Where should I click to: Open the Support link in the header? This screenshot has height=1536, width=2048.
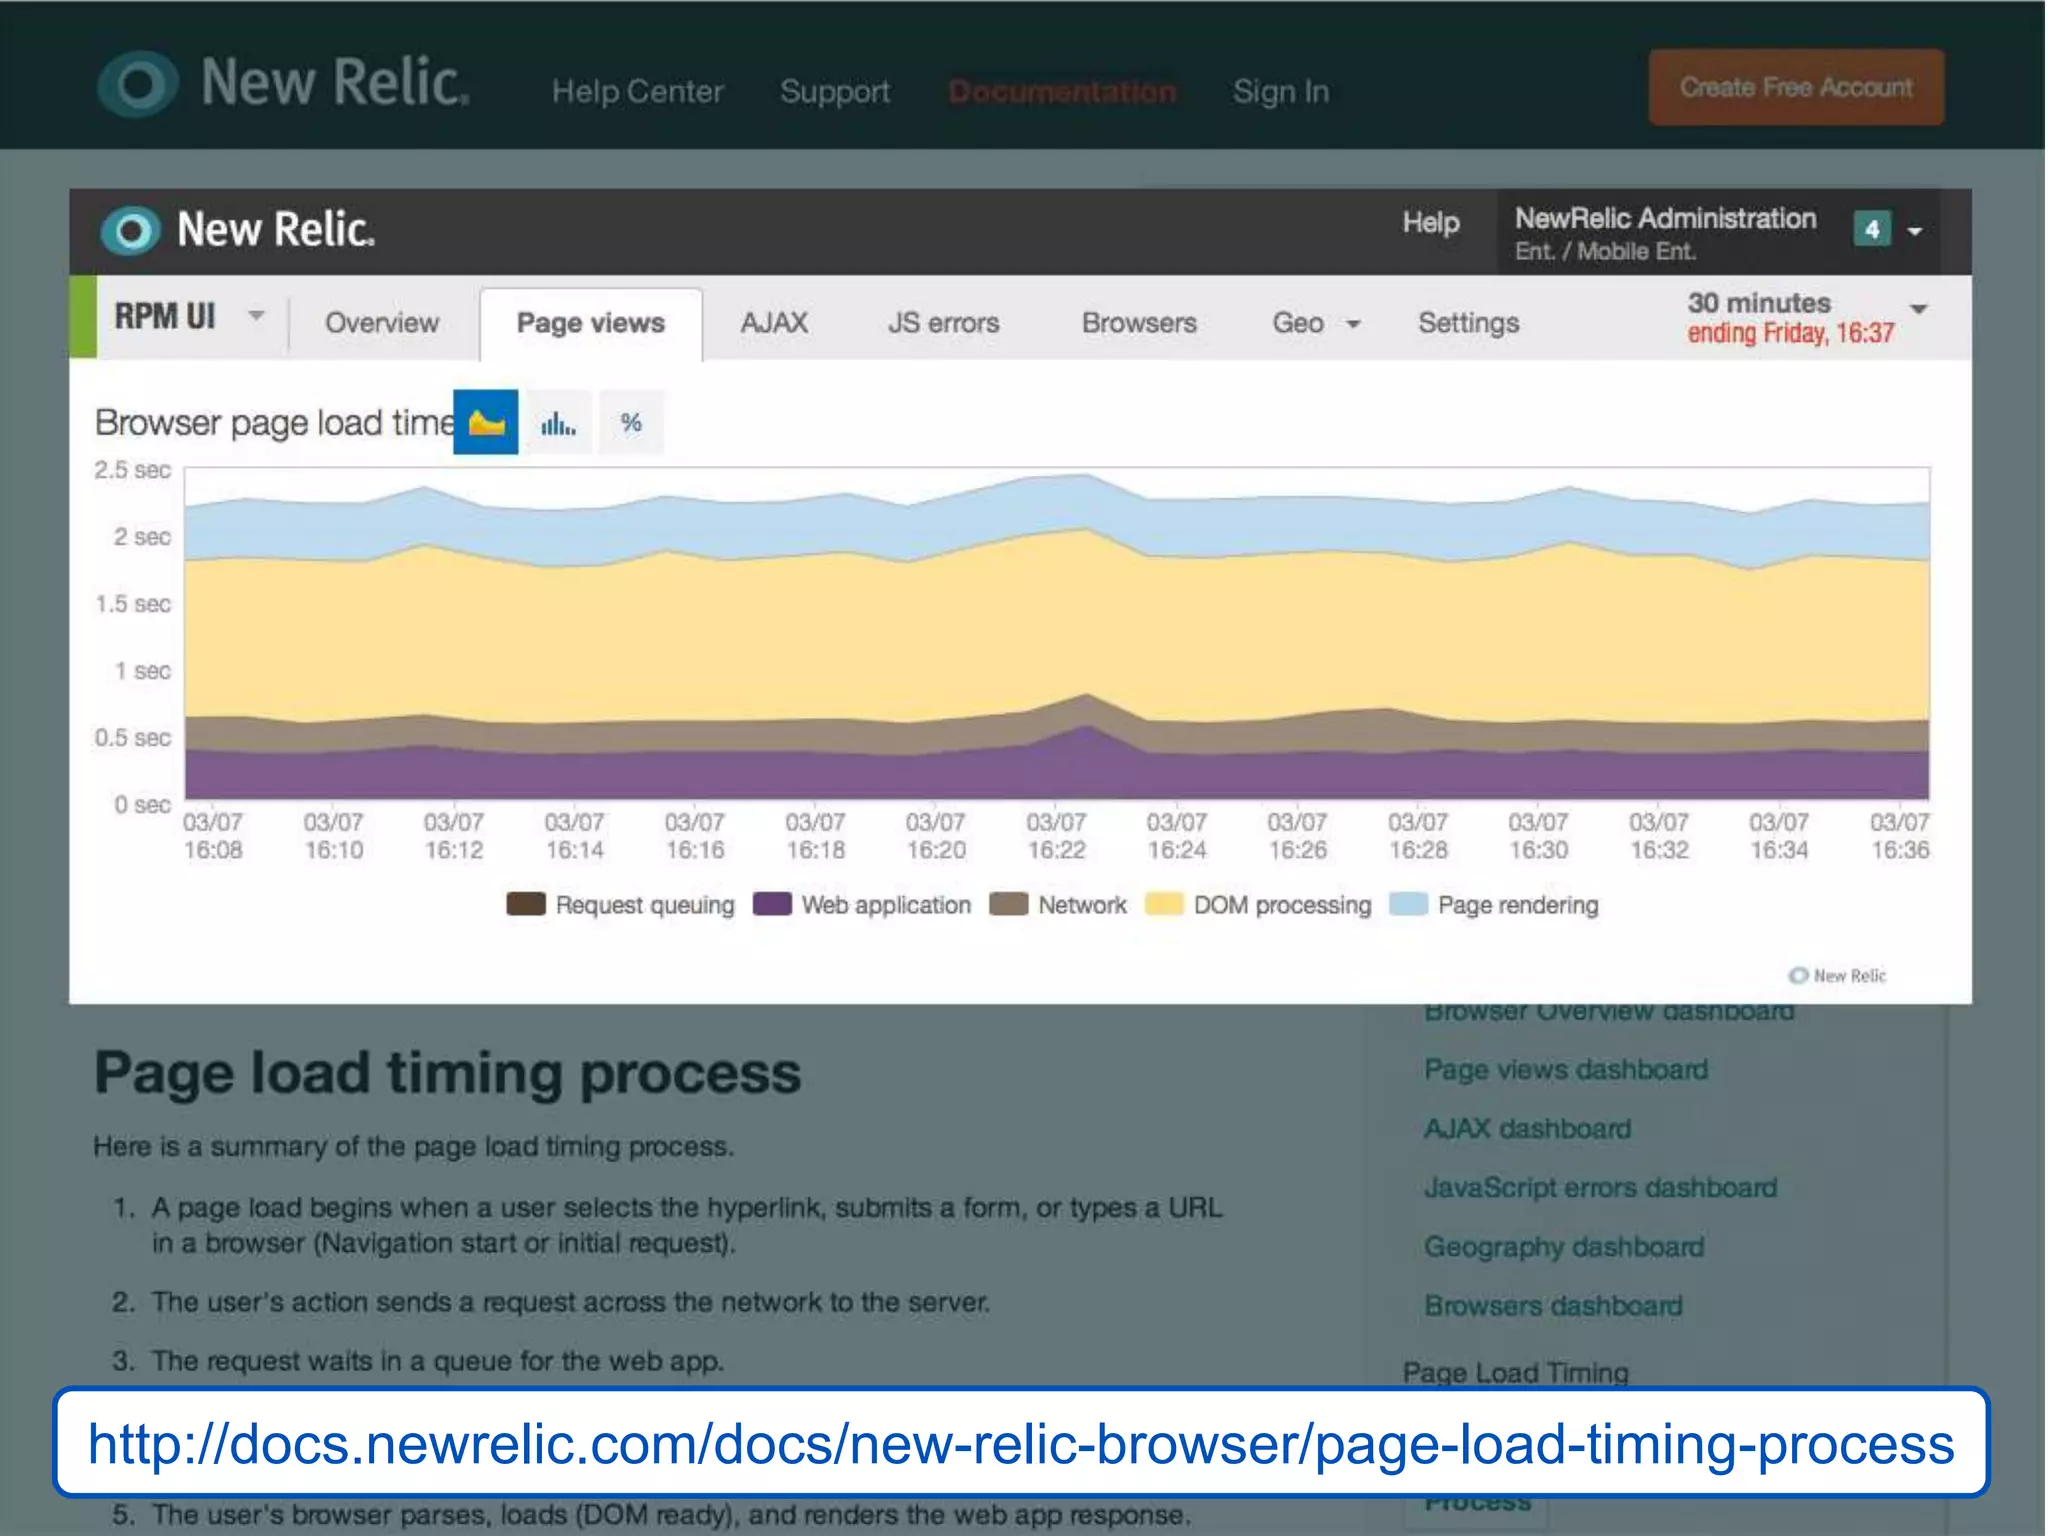835,91
